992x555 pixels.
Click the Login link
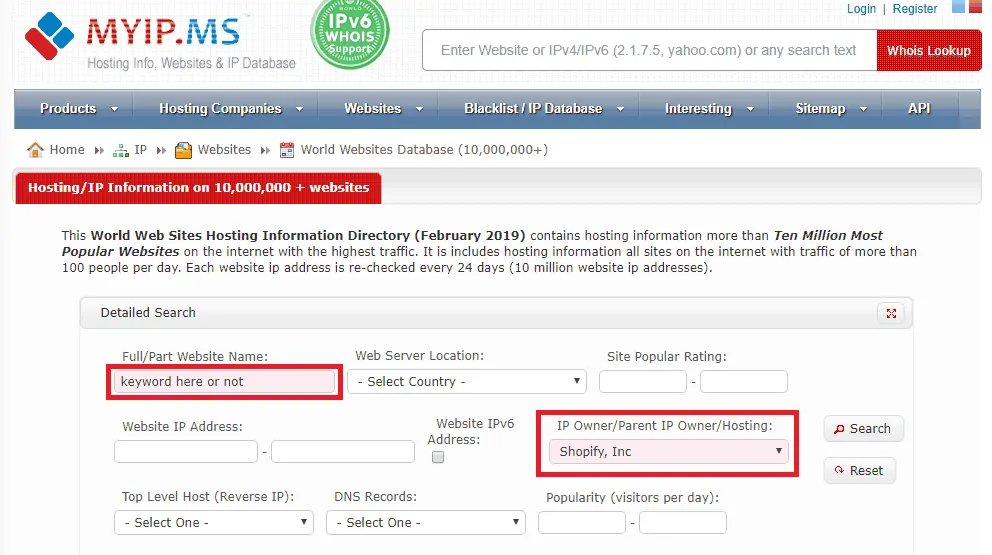point(861,8)
